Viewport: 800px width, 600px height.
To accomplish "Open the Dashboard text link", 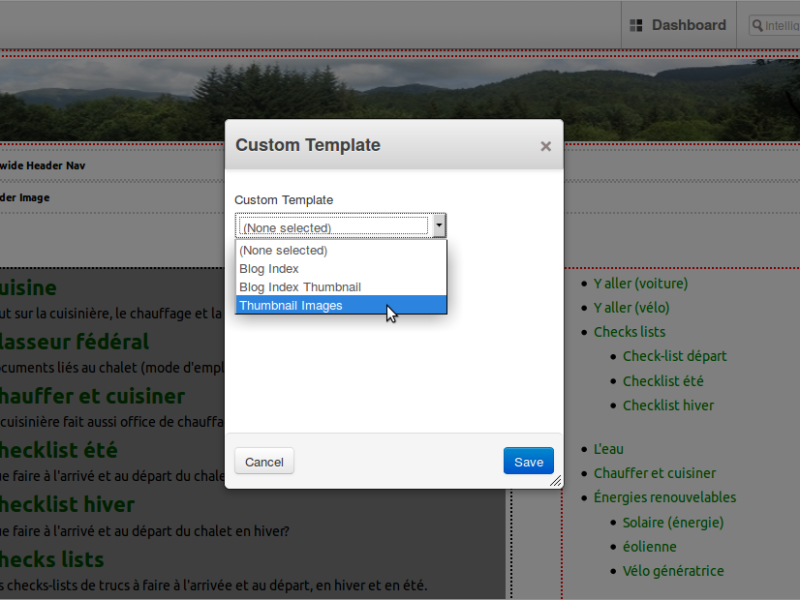I will [689, 25].
